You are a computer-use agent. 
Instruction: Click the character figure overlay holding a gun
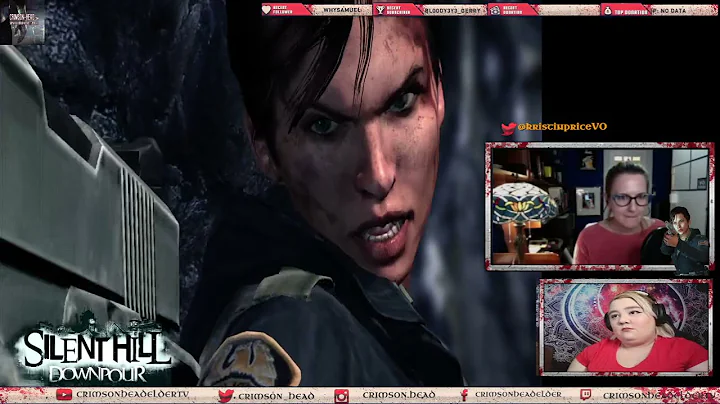[685, 241]
